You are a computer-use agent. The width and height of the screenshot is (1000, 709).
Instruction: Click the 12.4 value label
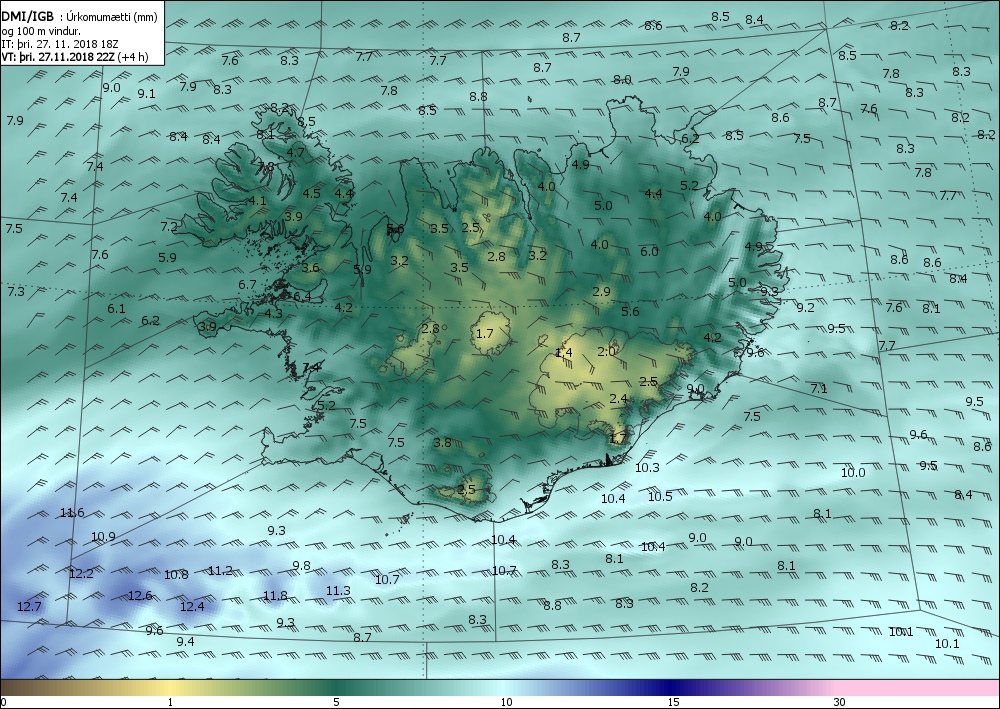pyautogui.click(x=192, y=606)
